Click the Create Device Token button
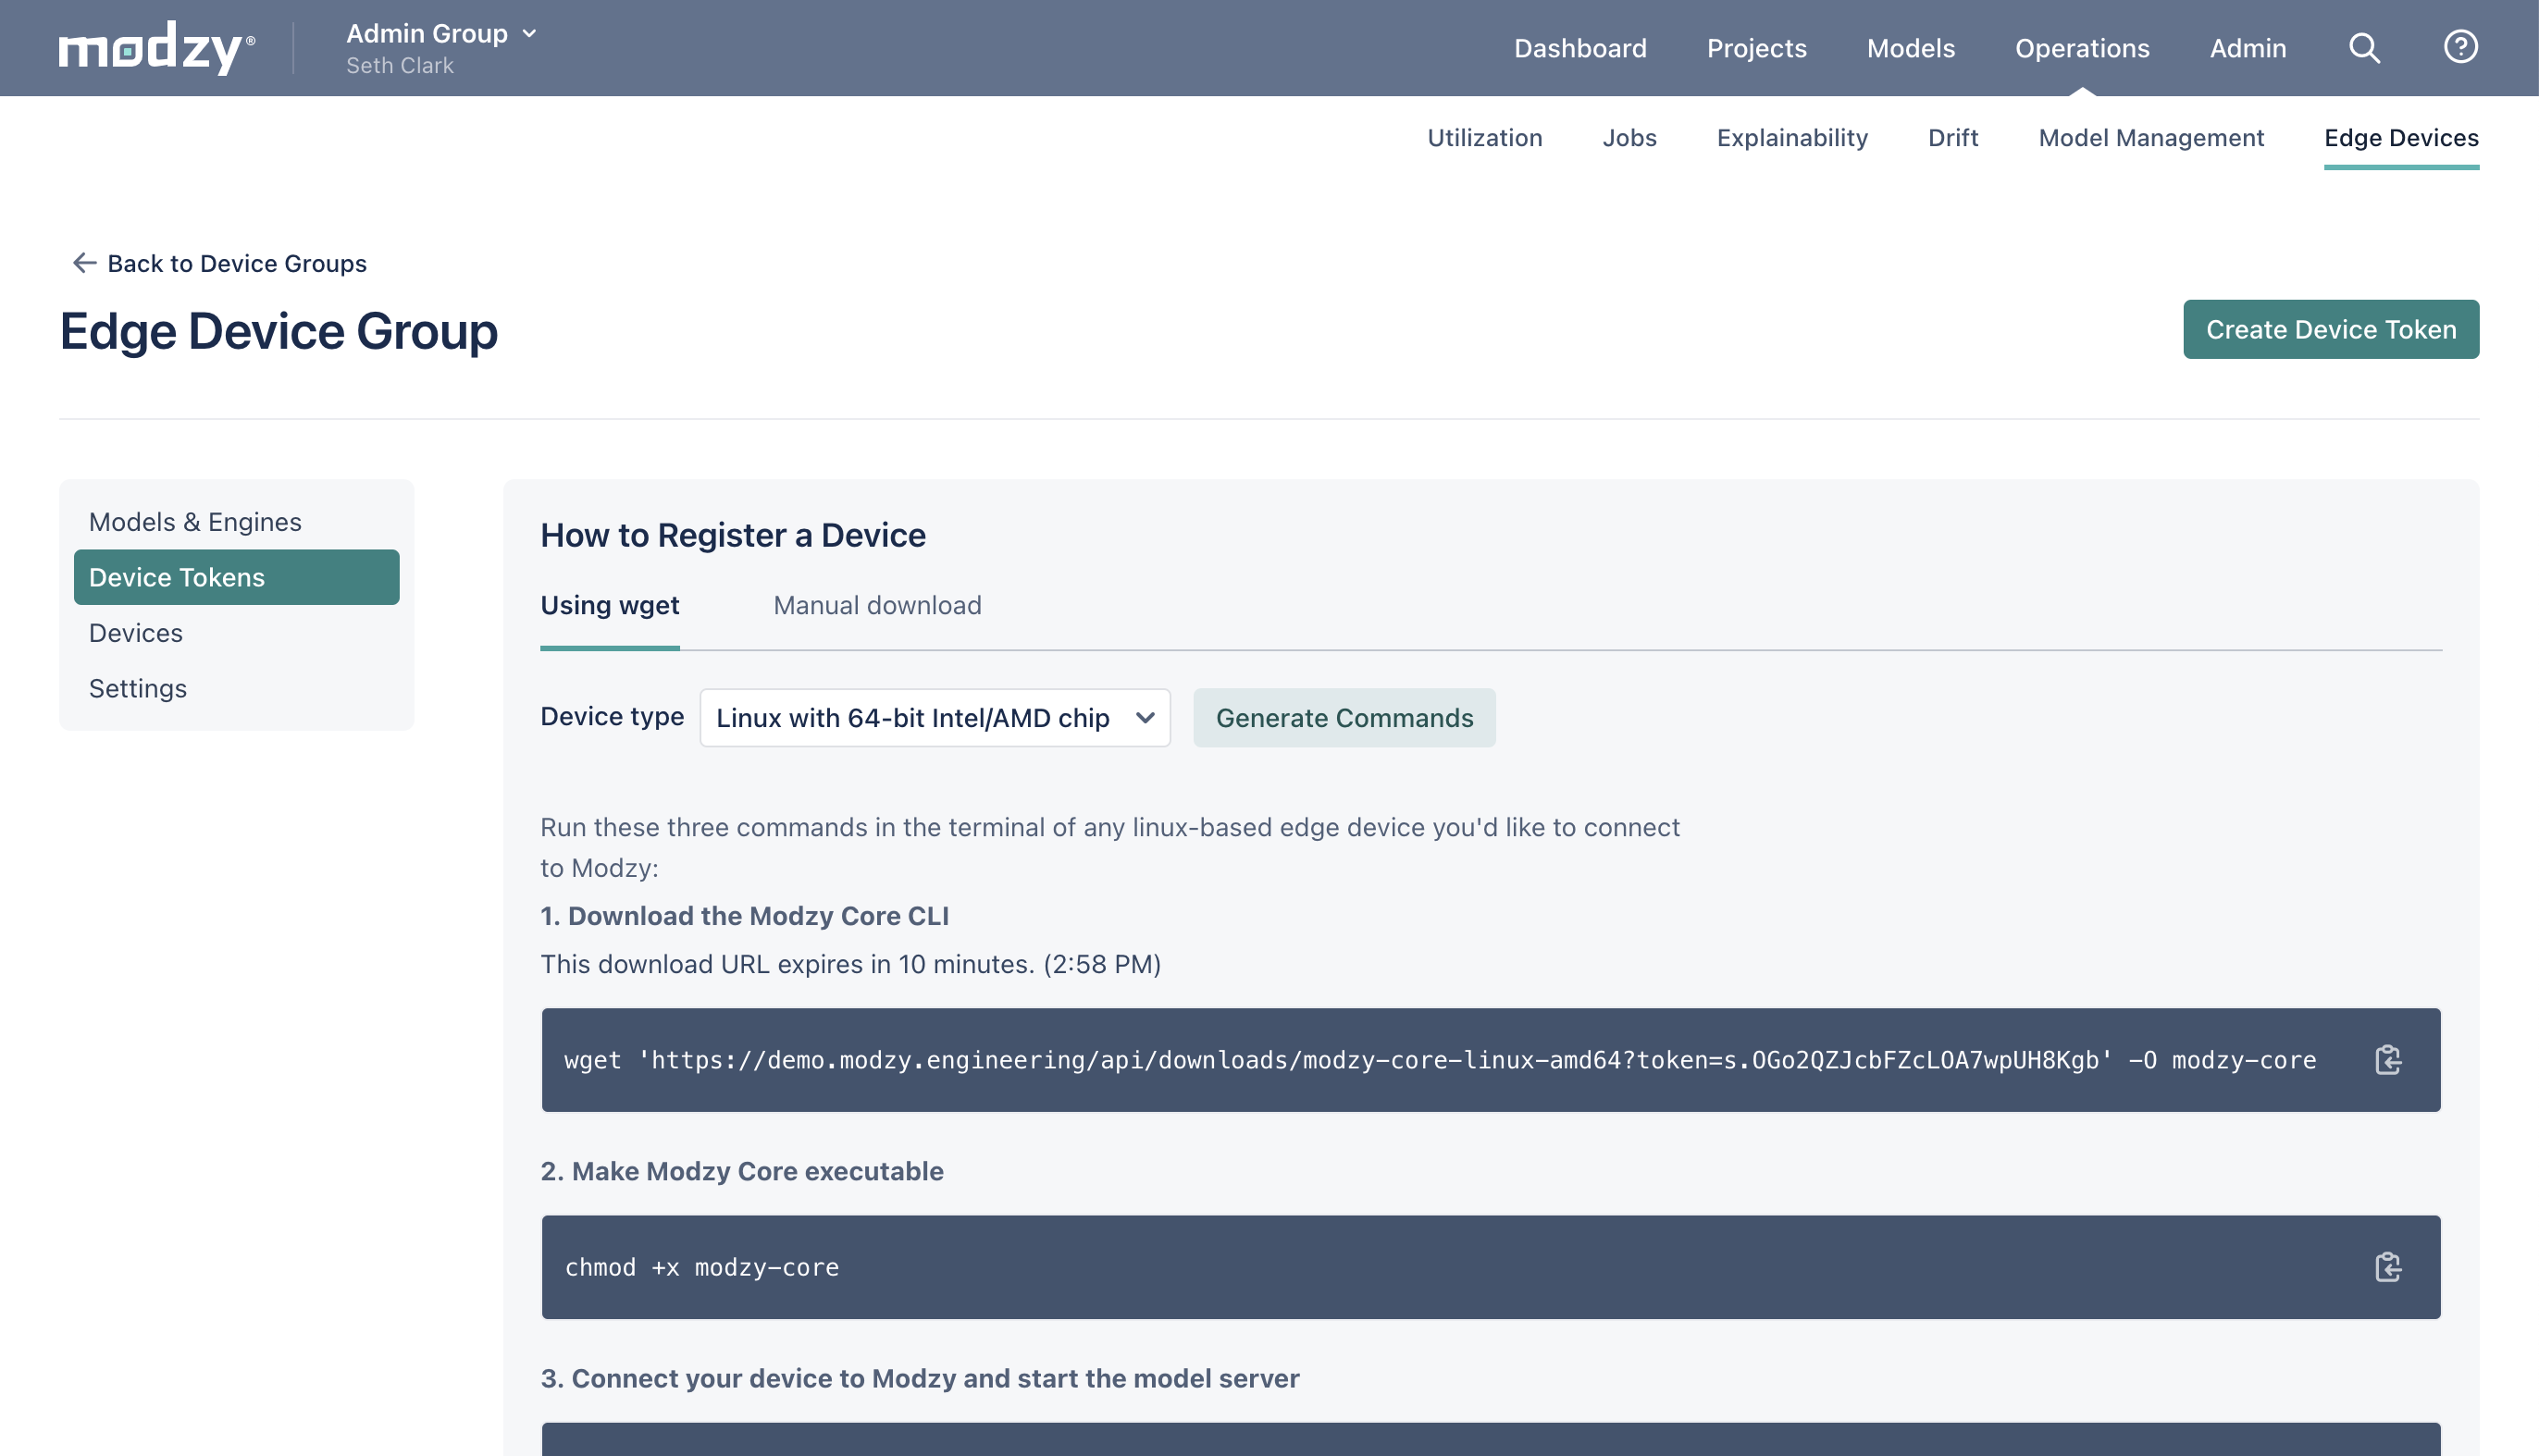 [2330, 330]
